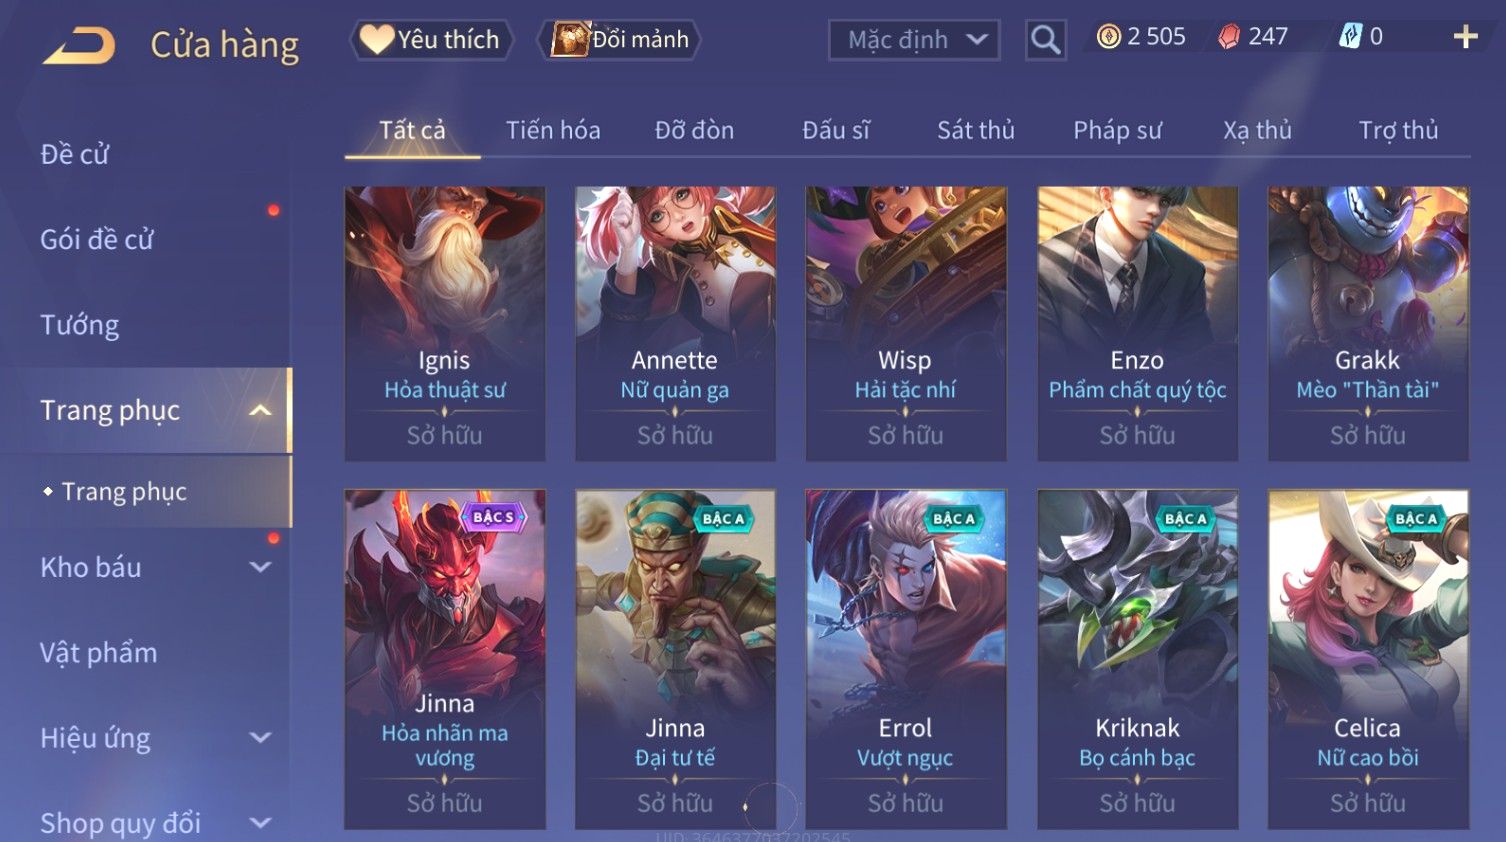Tap the blue voucher currency icon
The image size is (1506, 842).
click(x=1350, y=37)
